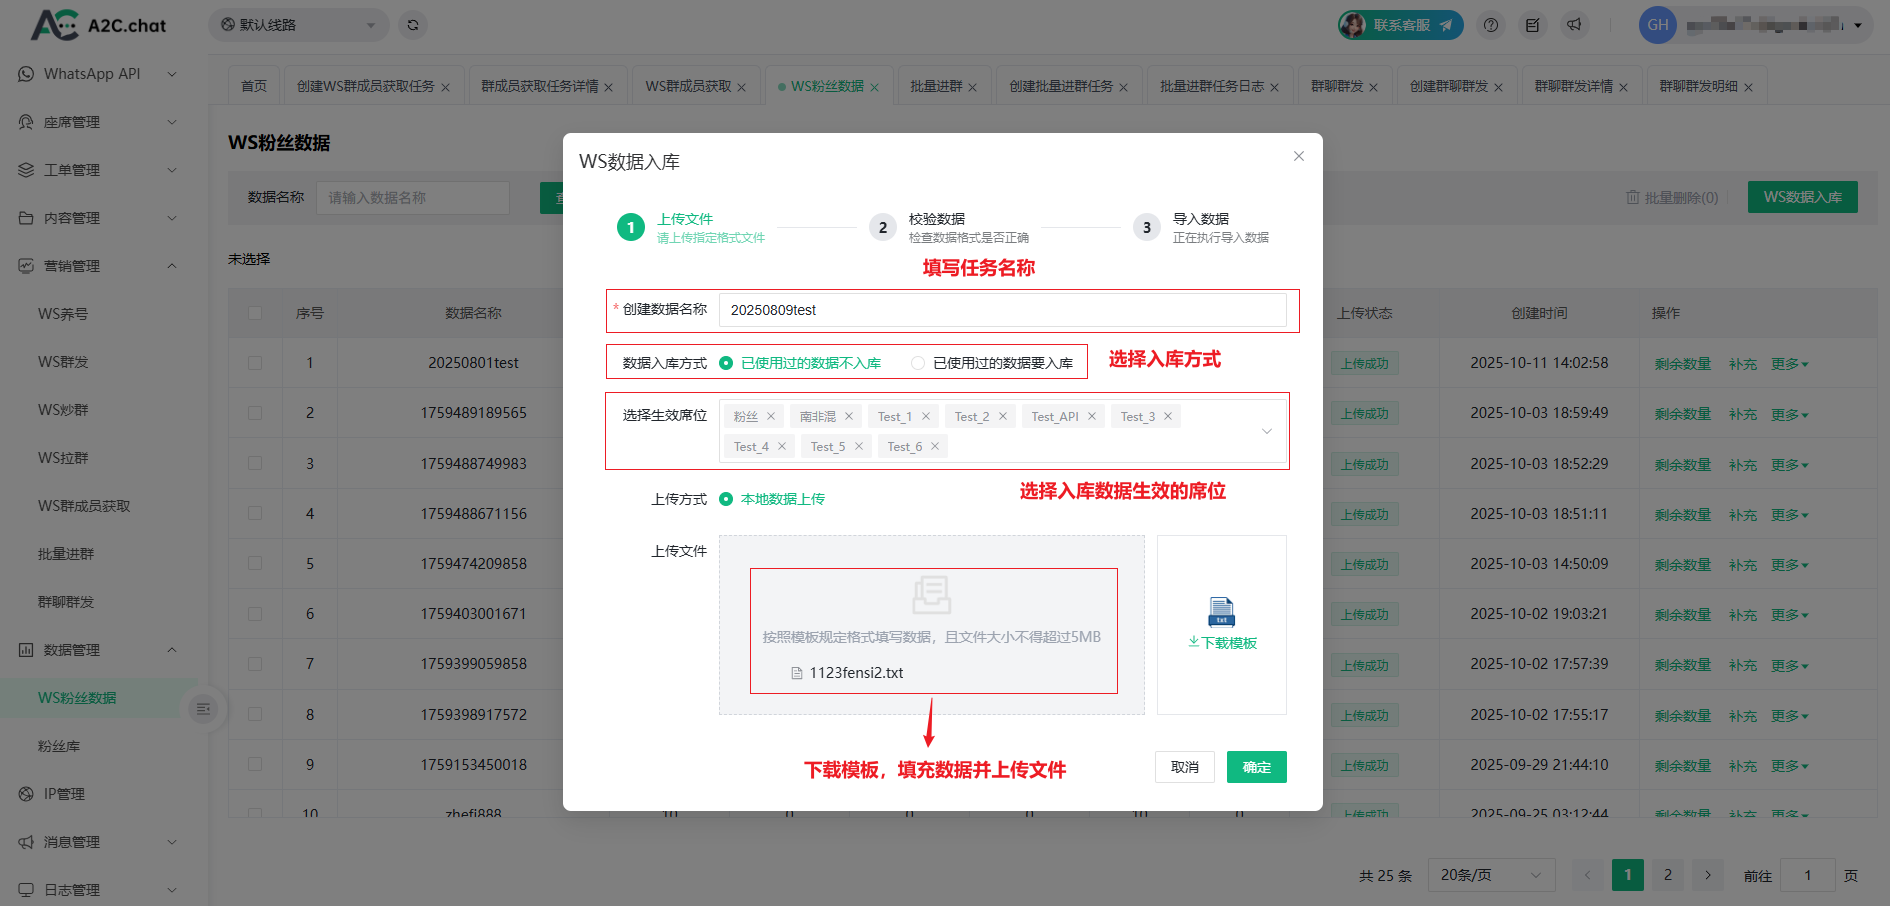Expand the 选择生效席位 dropdown arrow
The image size is (1890, 906).
1266,431
